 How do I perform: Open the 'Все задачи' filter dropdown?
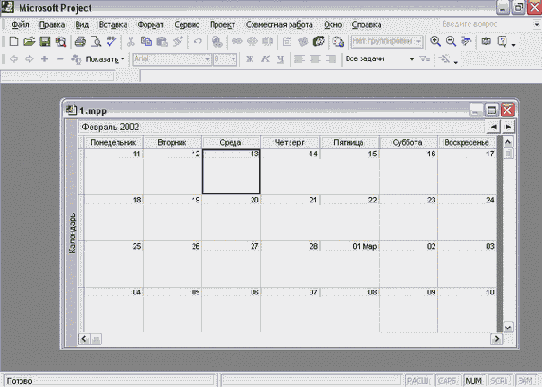point(412,59)
